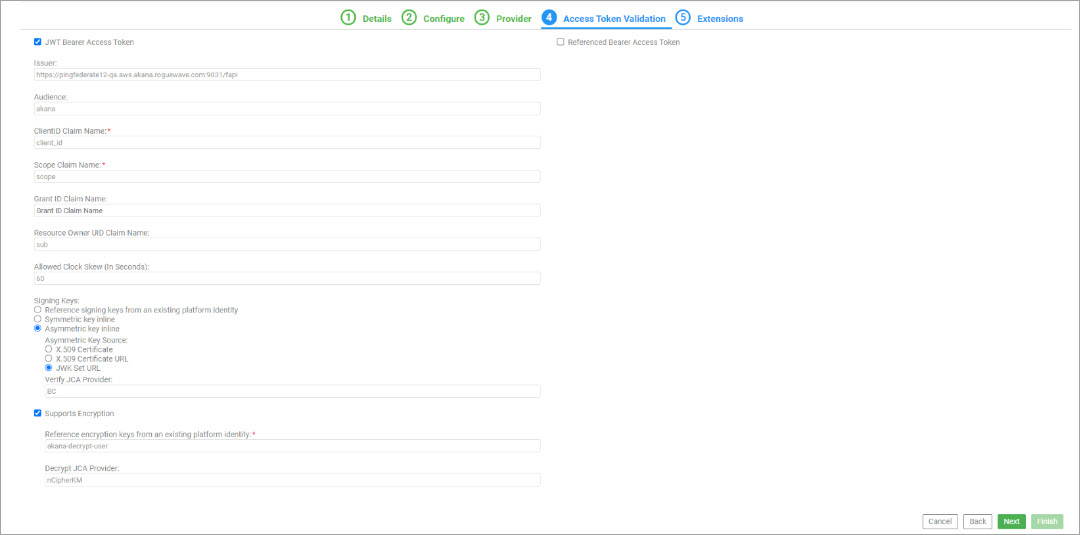Screen dimensions: 1080x535
Task: Switch to the Extensions tab
Action: click(719, 19)
